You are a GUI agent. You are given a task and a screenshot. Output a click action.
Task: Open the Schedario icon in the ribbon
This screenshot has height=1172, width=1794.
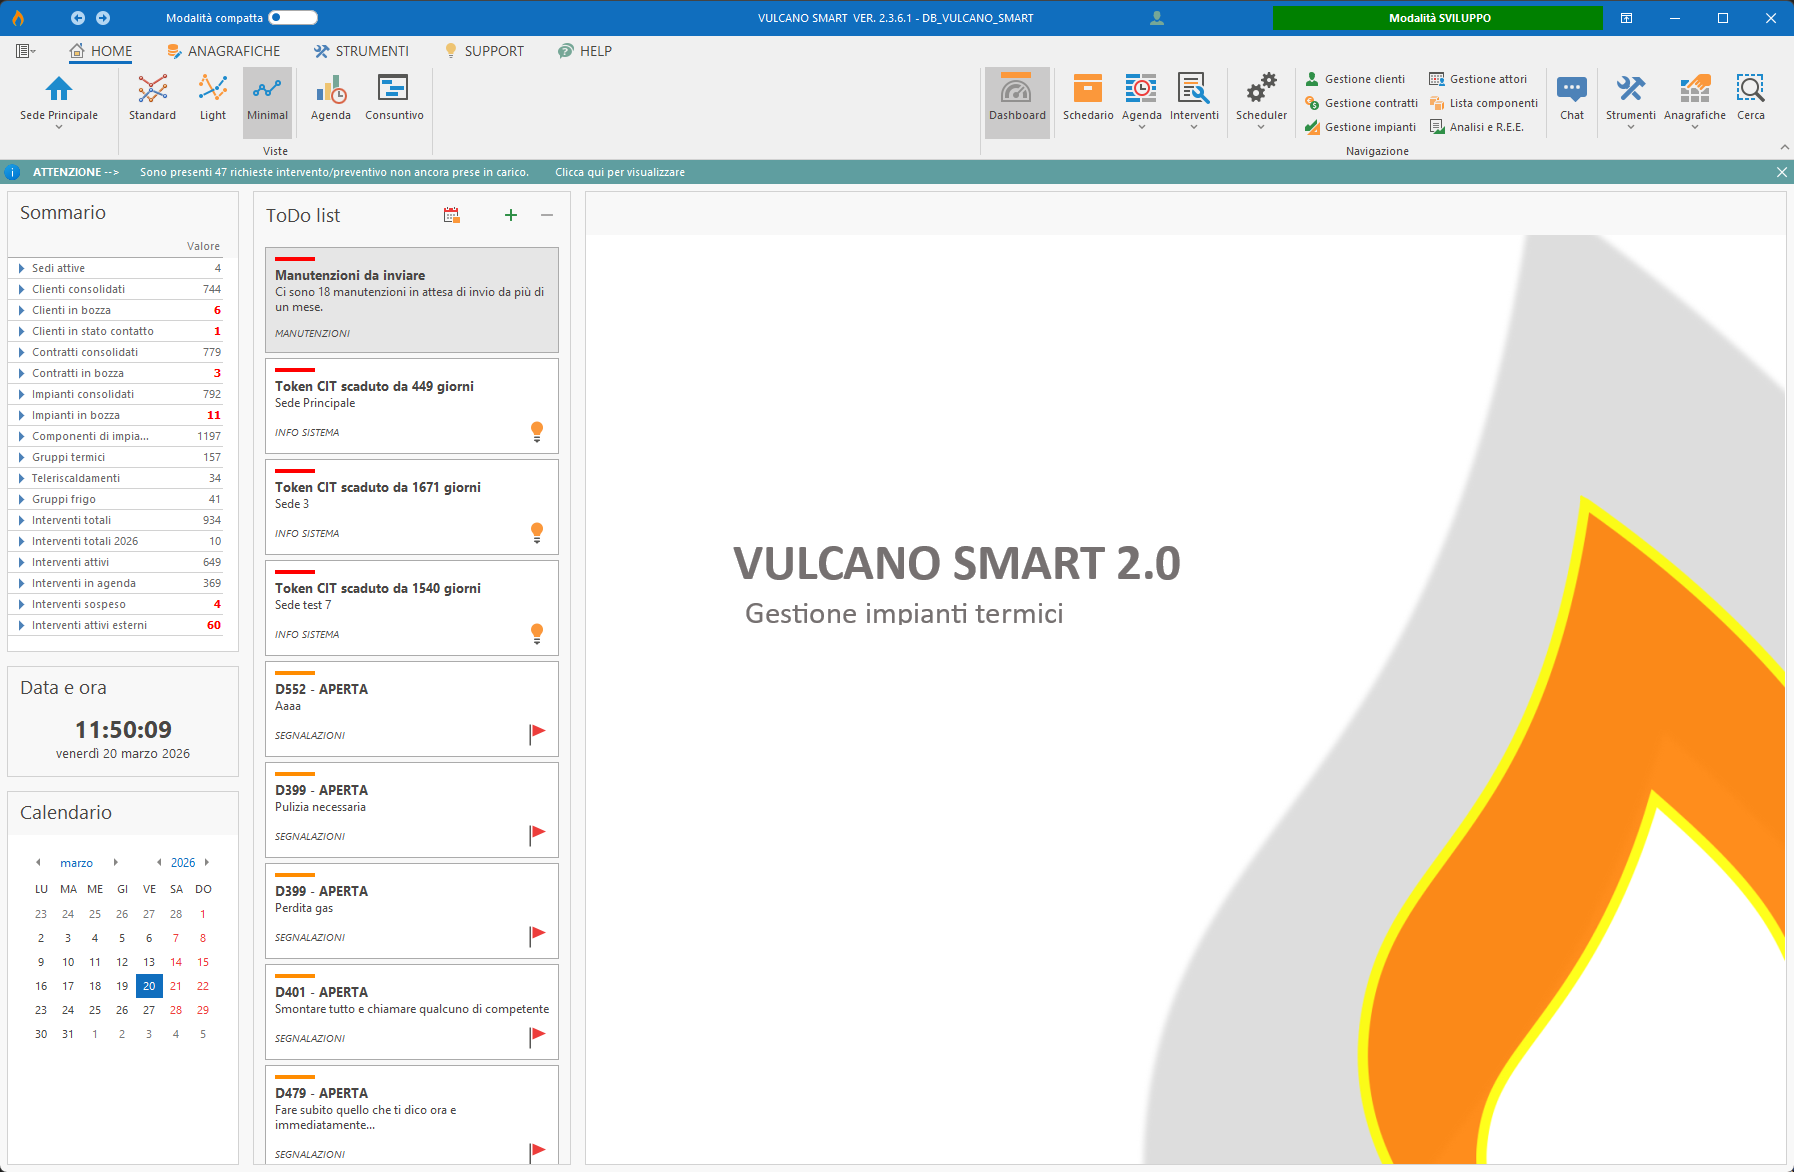(1086, 100)
